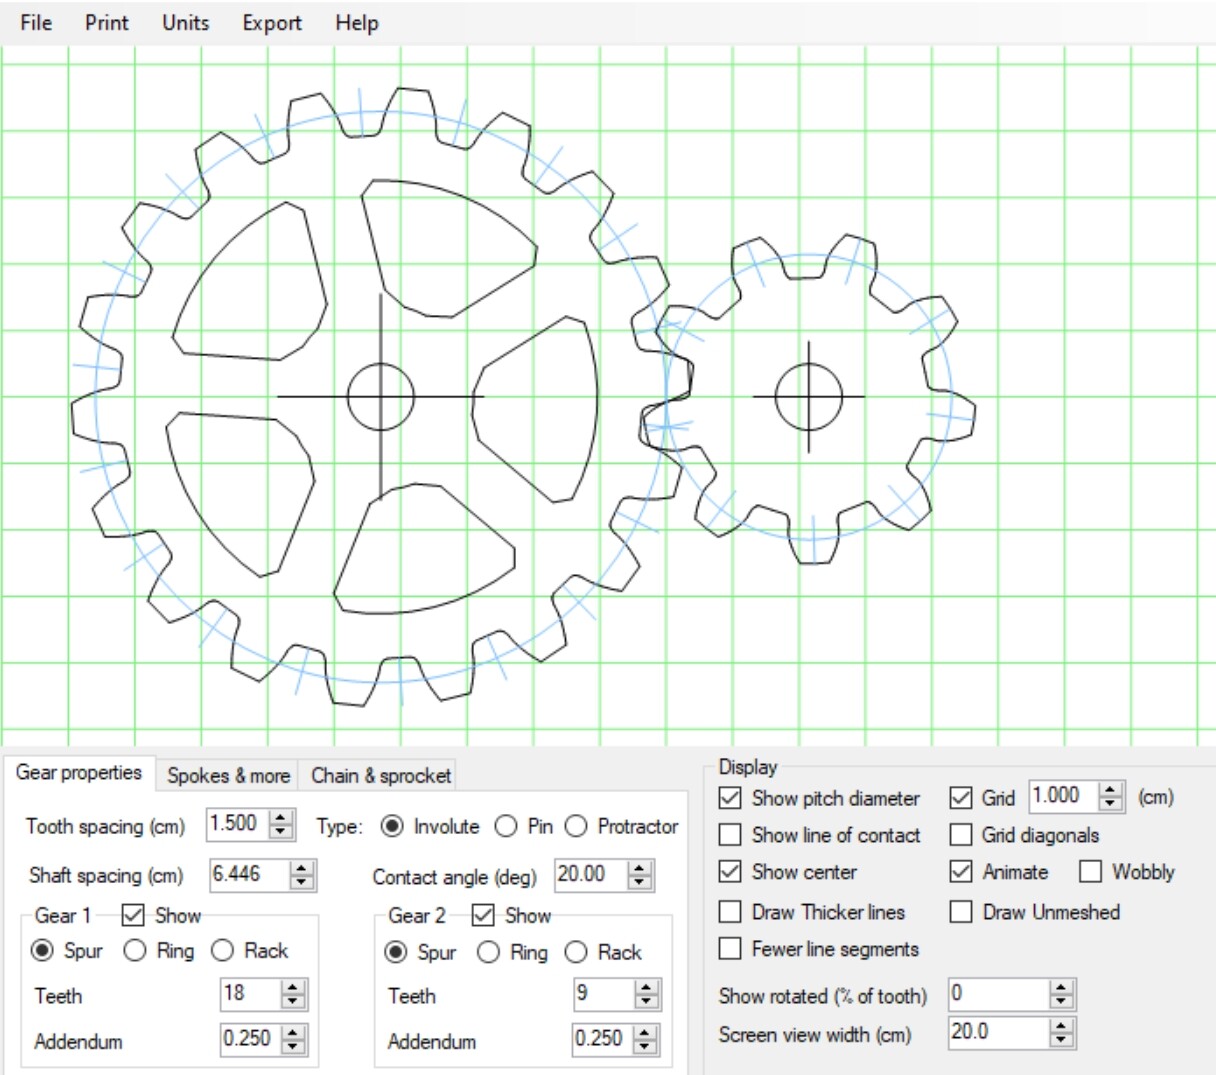Viewport: 1216px width, 1075px height.
Task: Adjust the Screen view width stepper arrows
Action: [1062, 1032]
